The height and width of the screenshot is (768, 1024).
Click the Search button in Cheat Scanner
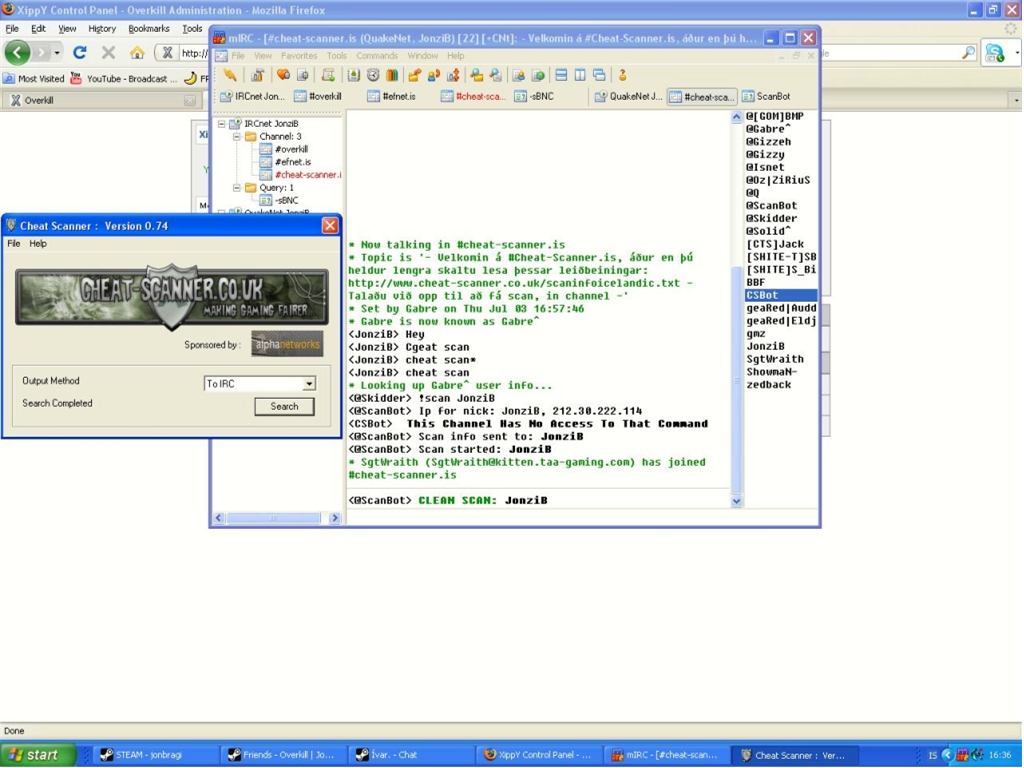(284, 406)
